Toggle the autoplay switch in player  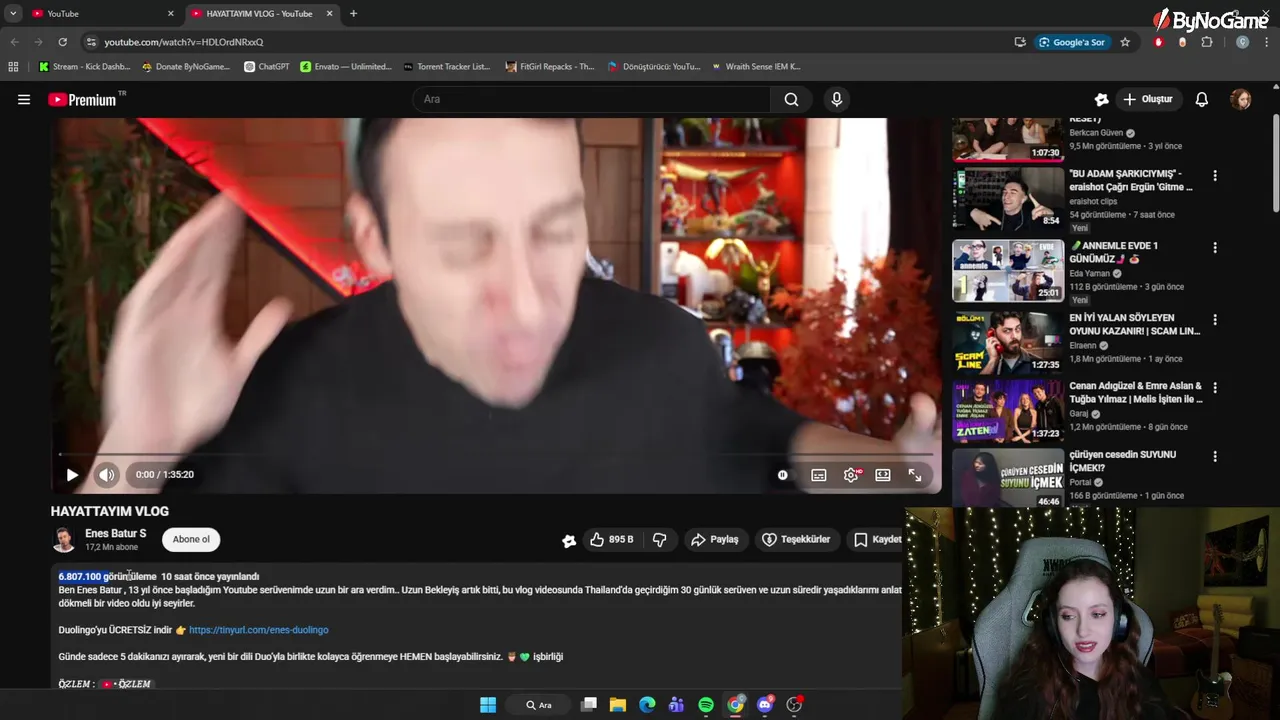[783, 475]
